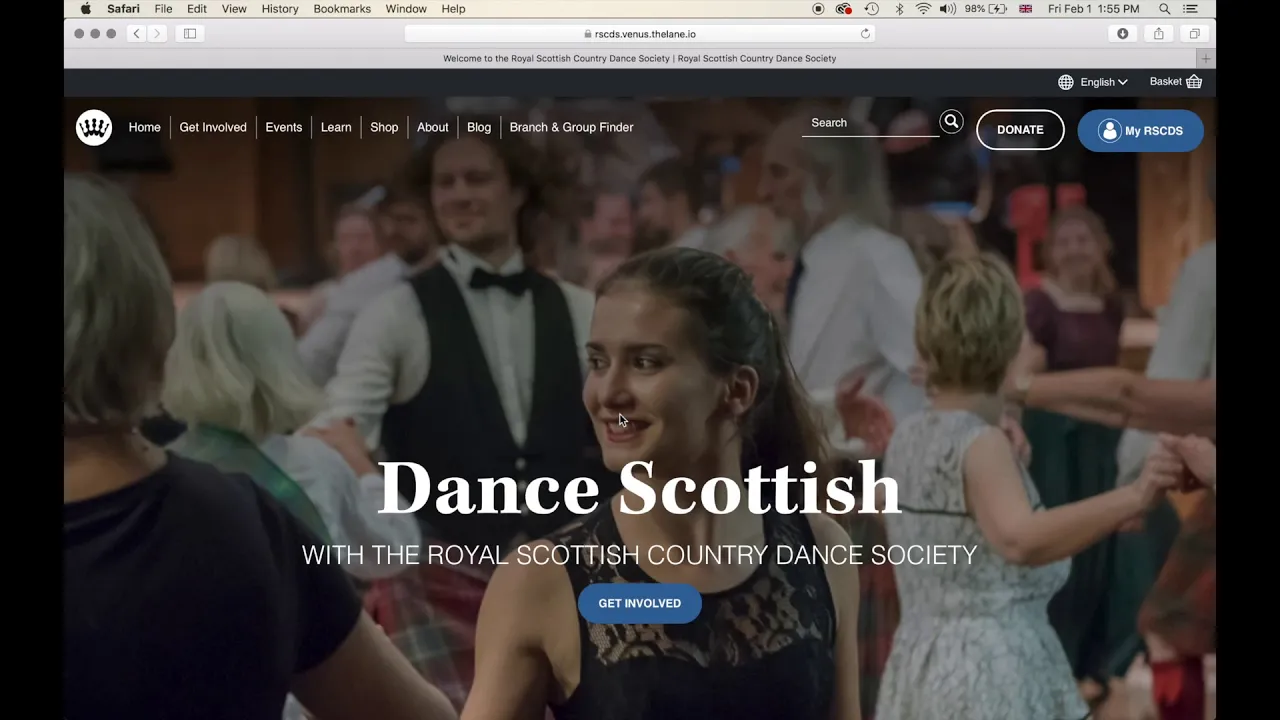Open the About nav link
The width and height of the screenshot is (1280, 720).
coord(433,127)
